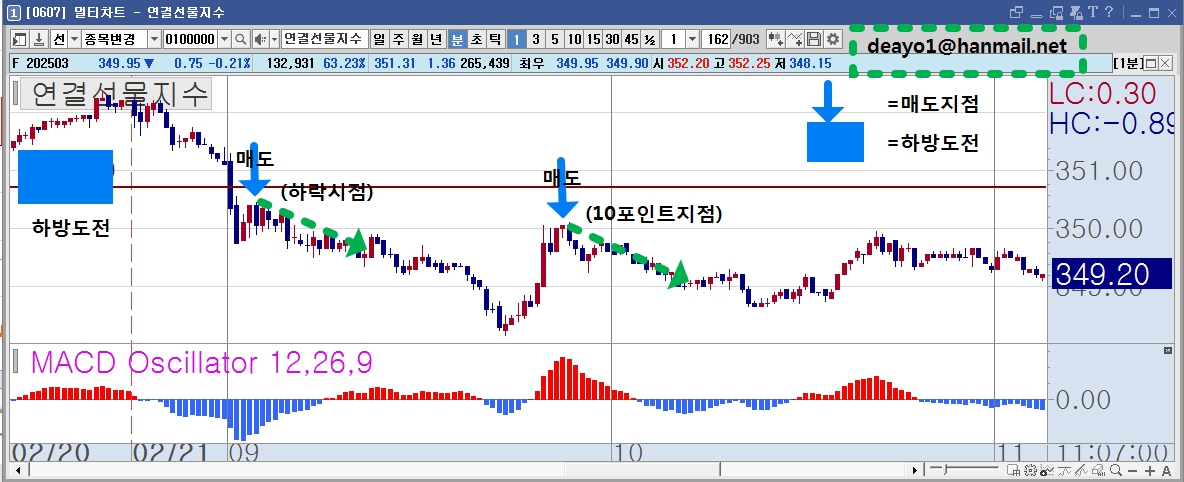Click the 최우 label in quote bar
This screenshot has width=1184, height=482.
click(530, 63)
